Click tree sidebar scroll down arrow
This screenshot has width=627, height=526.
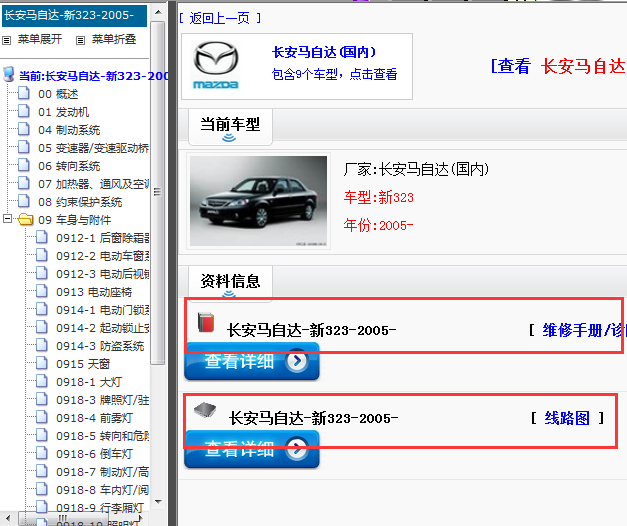coord(158,501)
